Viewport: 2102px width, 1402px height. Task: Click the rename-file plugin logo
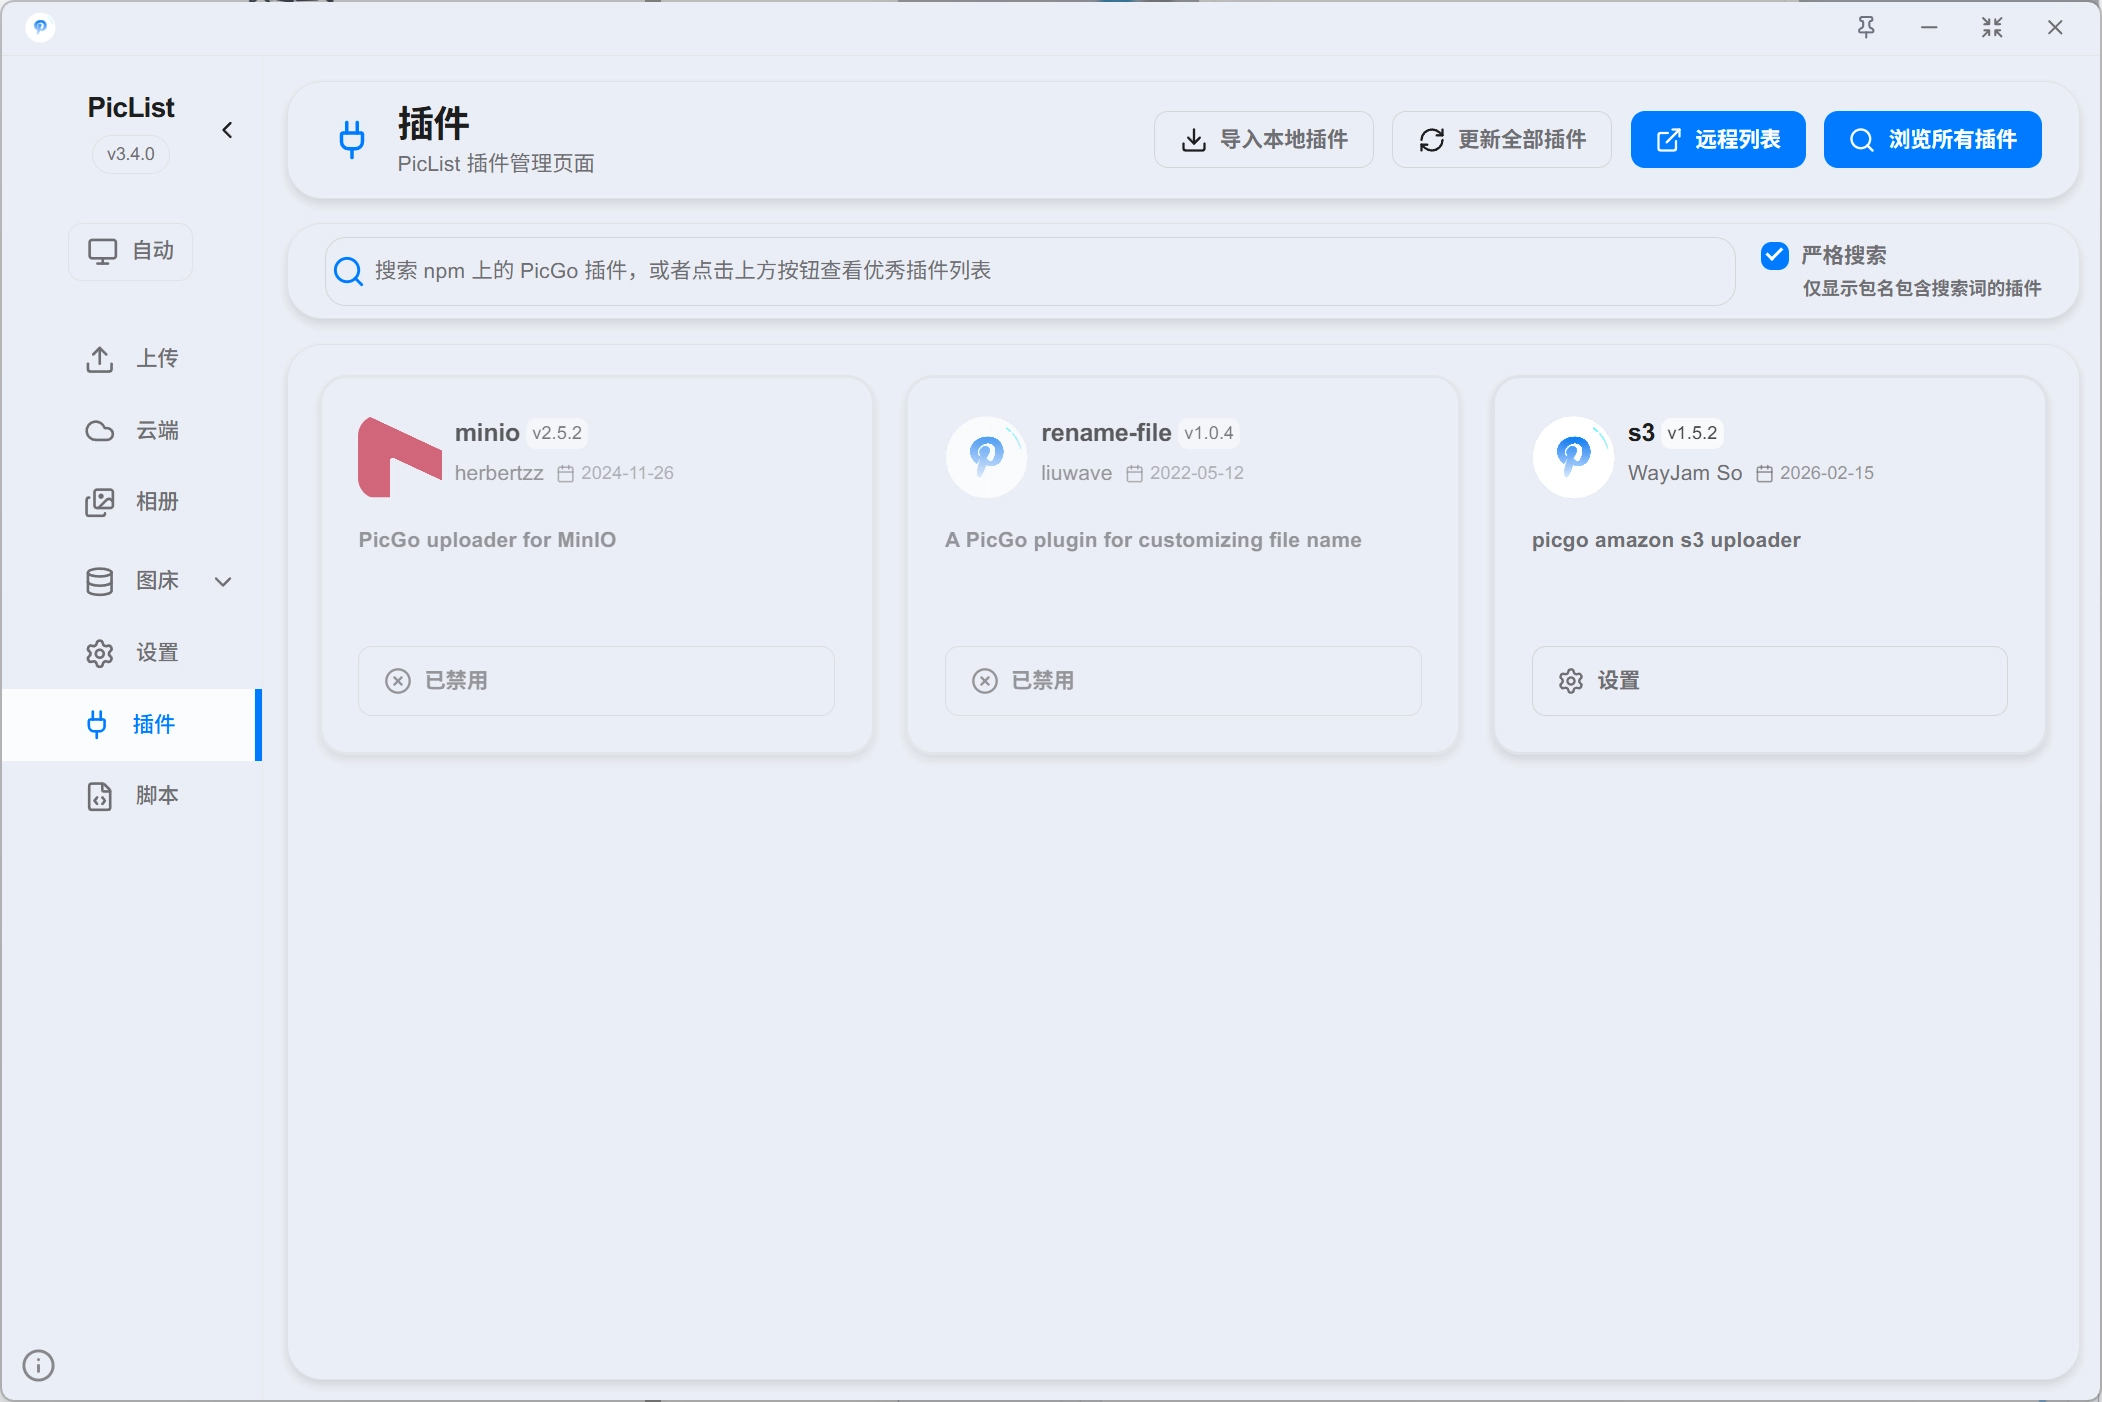coord(987,457)
